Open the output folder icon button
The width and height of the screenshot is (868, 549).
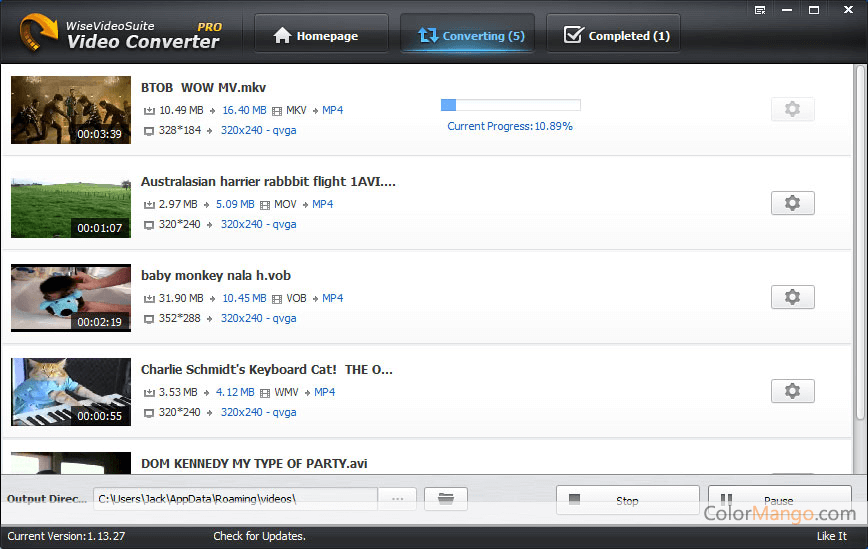pyautogui.click(x=446, y=498)
